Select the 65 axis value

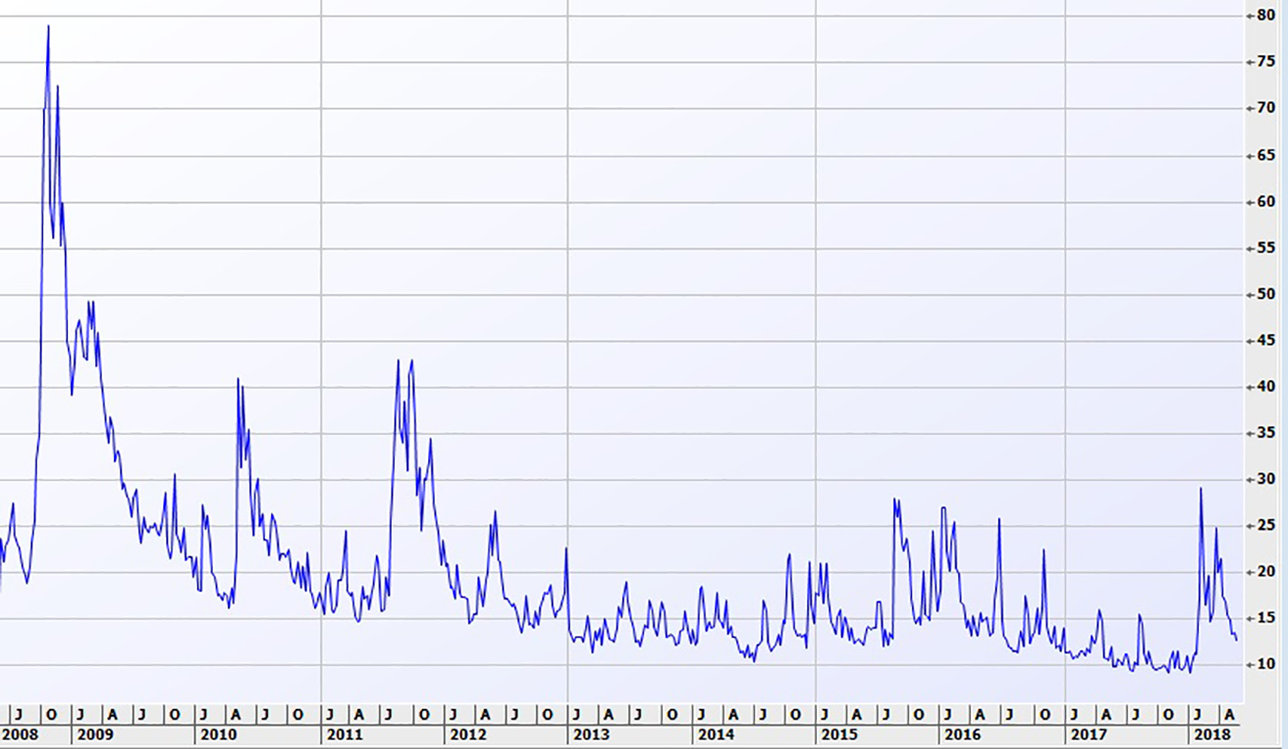pos(1265,155)
